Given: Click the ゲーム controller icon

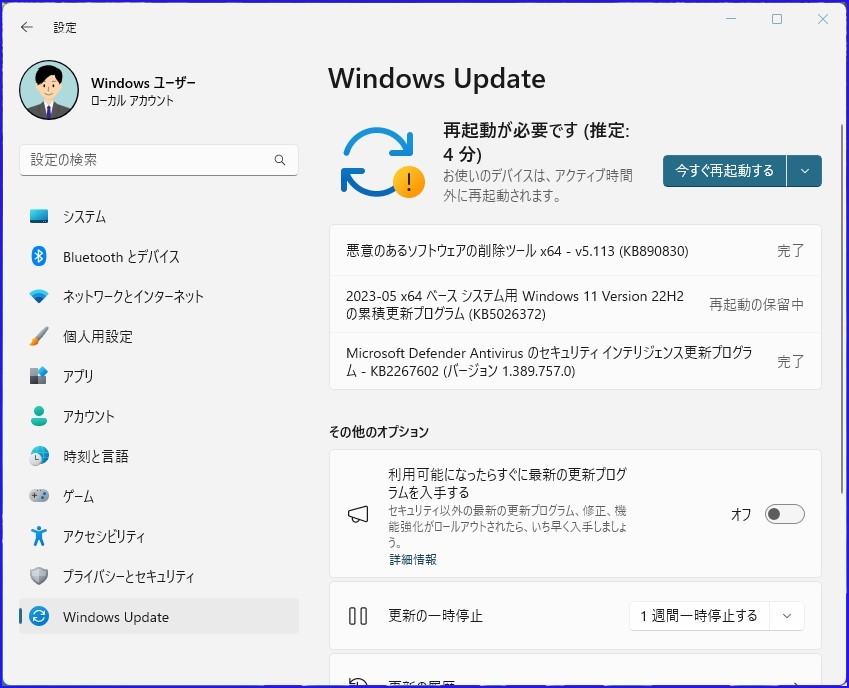Looking at the screenshot, I should [39, 496].
